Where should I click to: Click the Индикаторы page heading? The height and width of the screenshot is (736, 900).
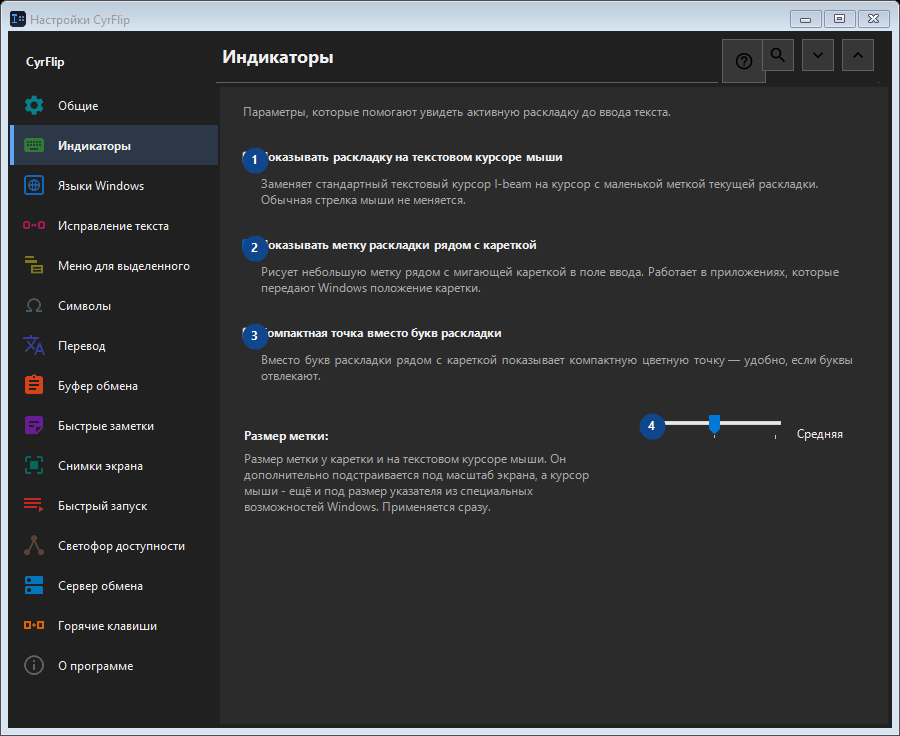point(278,57)
